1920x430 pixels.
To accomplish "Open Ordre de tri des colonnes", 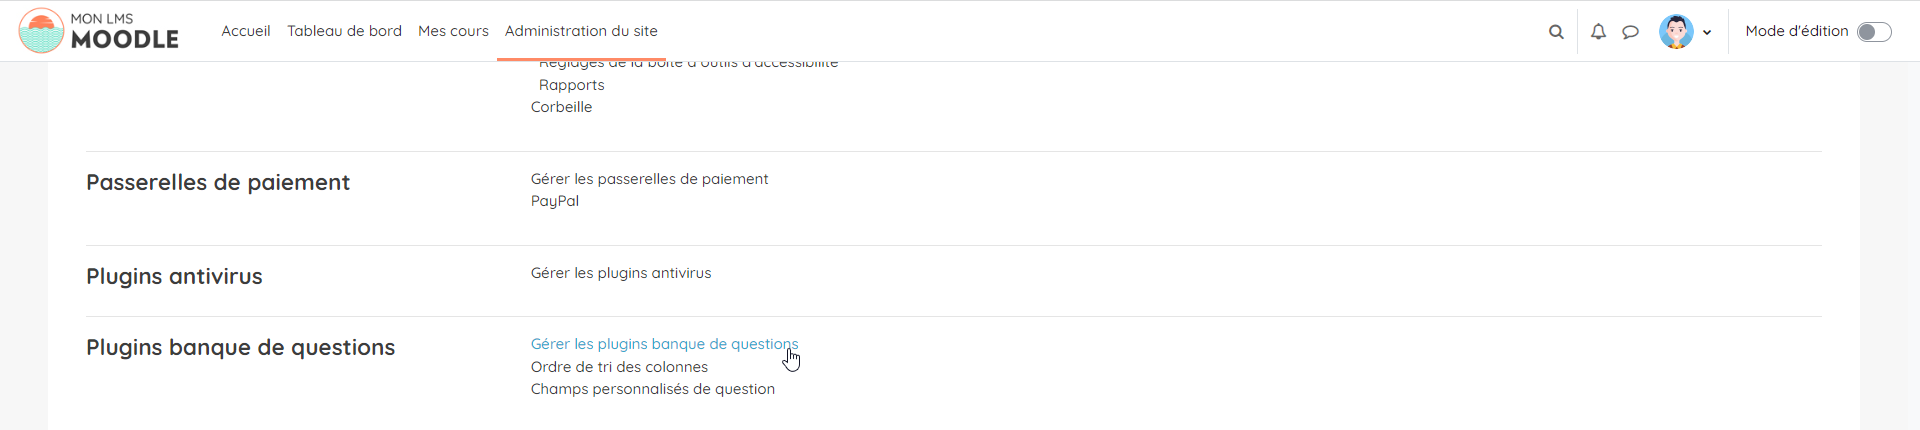I will click(619, 367).
